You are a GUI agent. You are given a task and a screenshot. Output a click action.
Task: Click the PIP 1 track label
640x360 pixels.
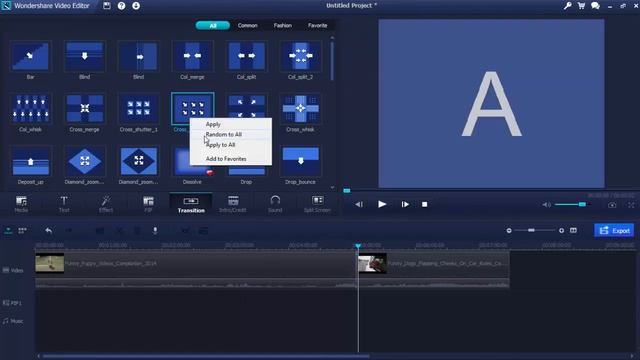[12, 303]
